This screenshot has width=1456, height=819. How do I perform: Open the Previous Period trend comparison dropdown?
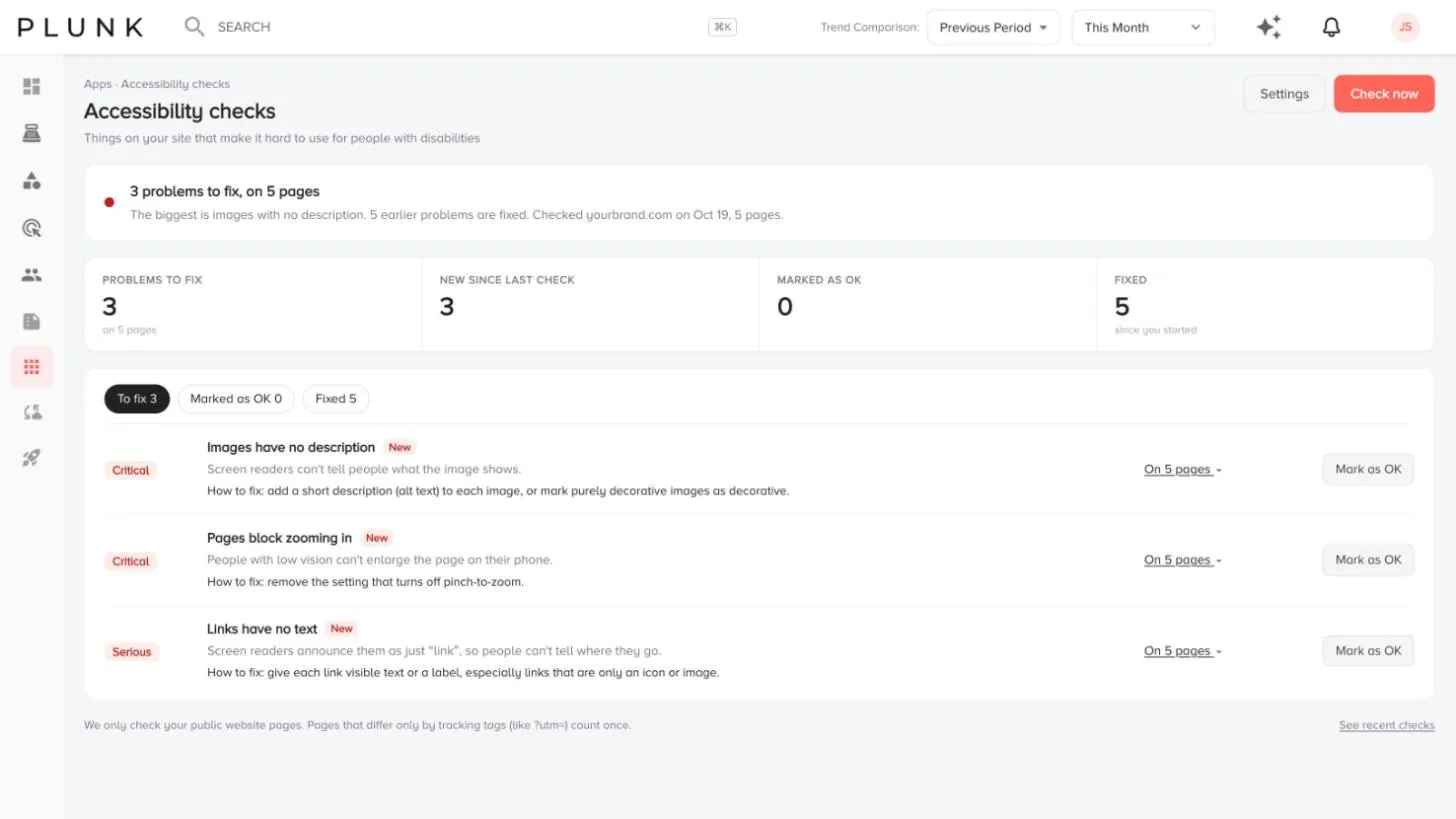[993, 27]
